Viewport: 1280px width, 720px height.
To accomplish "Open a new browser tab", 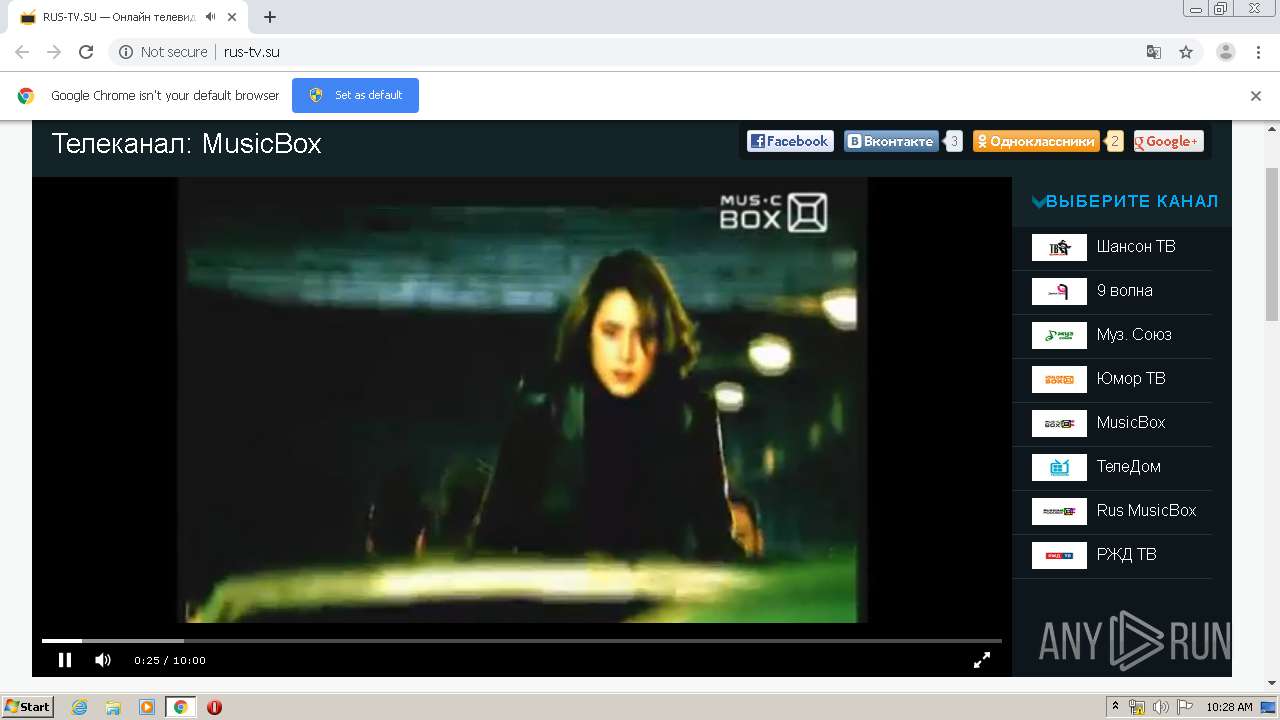I will pyautogui.click(x=270, y=17).
